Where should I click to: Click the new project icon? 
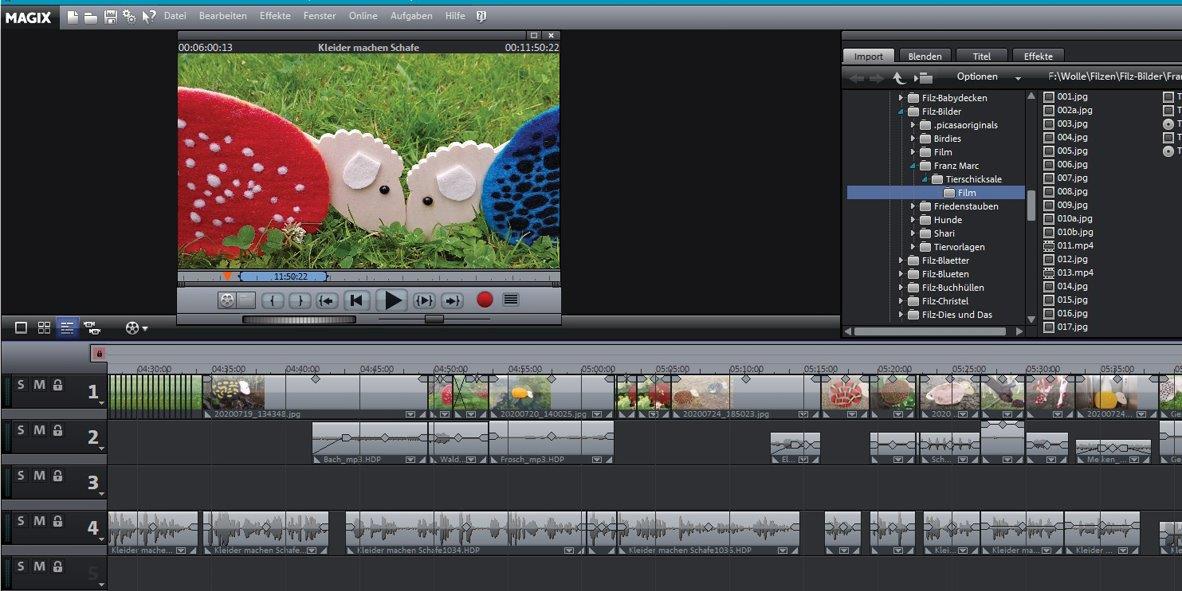(73, 16)
